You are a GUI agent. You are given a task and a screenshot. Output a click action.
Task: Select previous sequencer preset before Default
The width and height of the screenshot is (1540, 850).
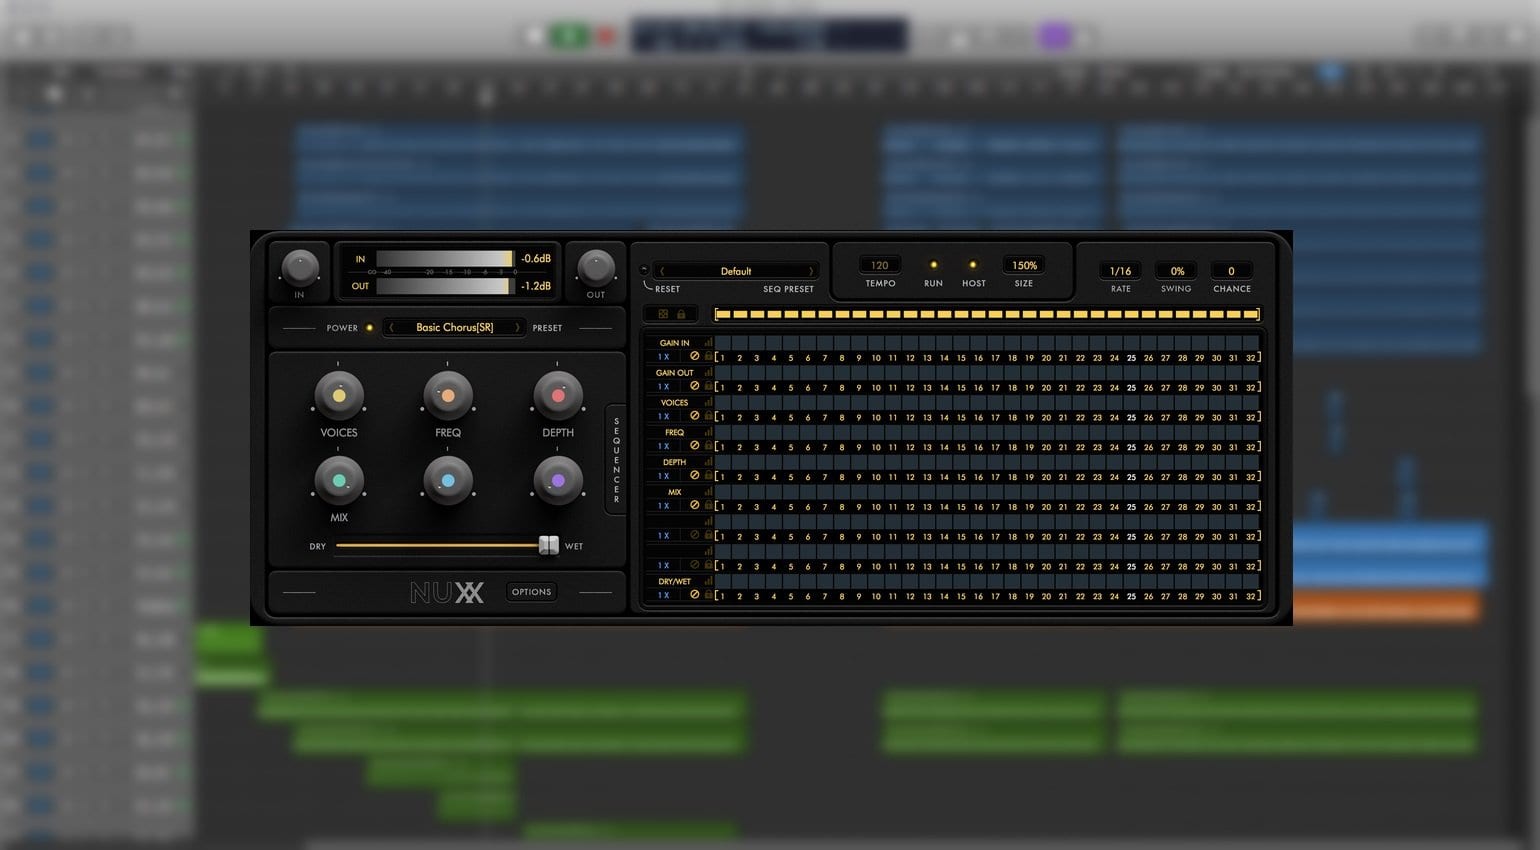click(661, 271)
